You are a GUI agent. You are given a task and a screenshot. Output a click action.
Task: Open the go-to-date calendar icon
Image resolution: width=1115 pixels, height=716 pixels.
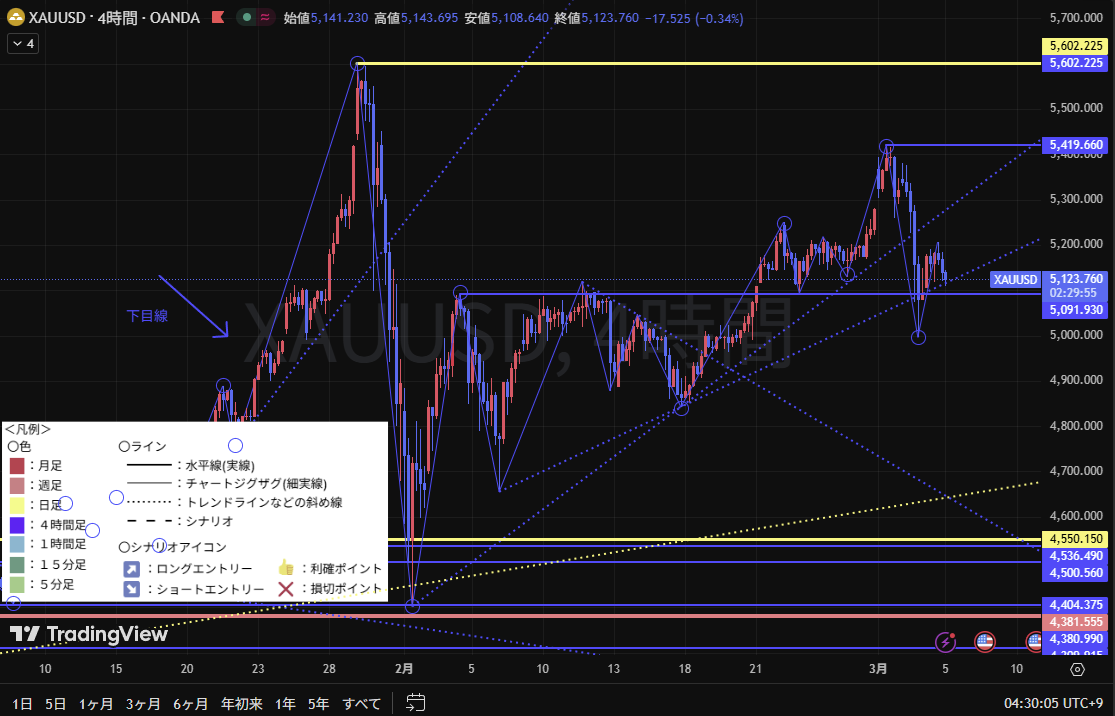417,703
